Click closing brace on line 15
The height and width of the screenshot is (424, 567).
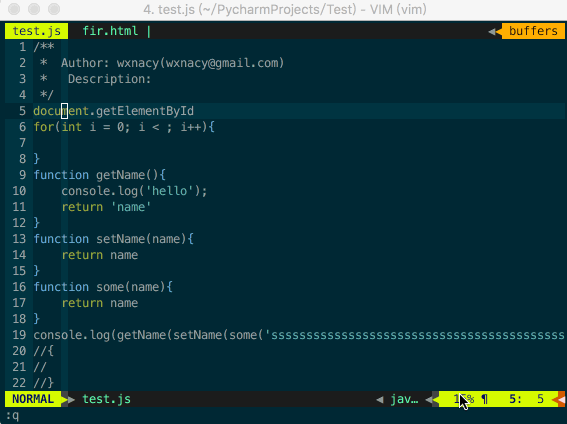pos(37,271)
